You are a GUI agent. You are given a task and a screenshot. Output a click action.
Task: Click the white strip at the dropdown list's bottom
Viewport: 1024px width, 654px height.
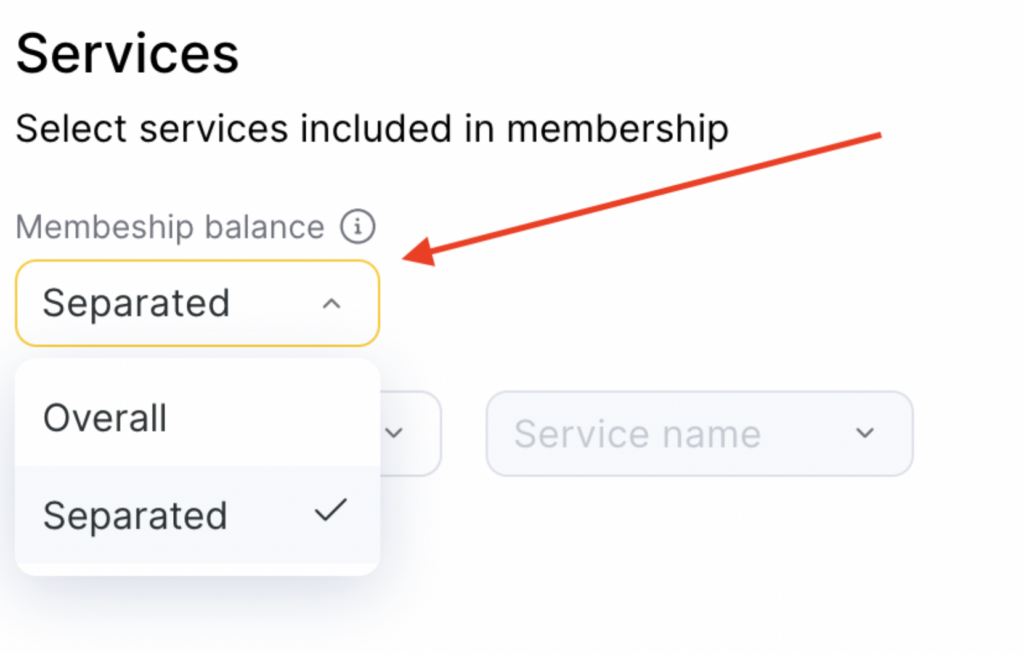coord(197,569)
